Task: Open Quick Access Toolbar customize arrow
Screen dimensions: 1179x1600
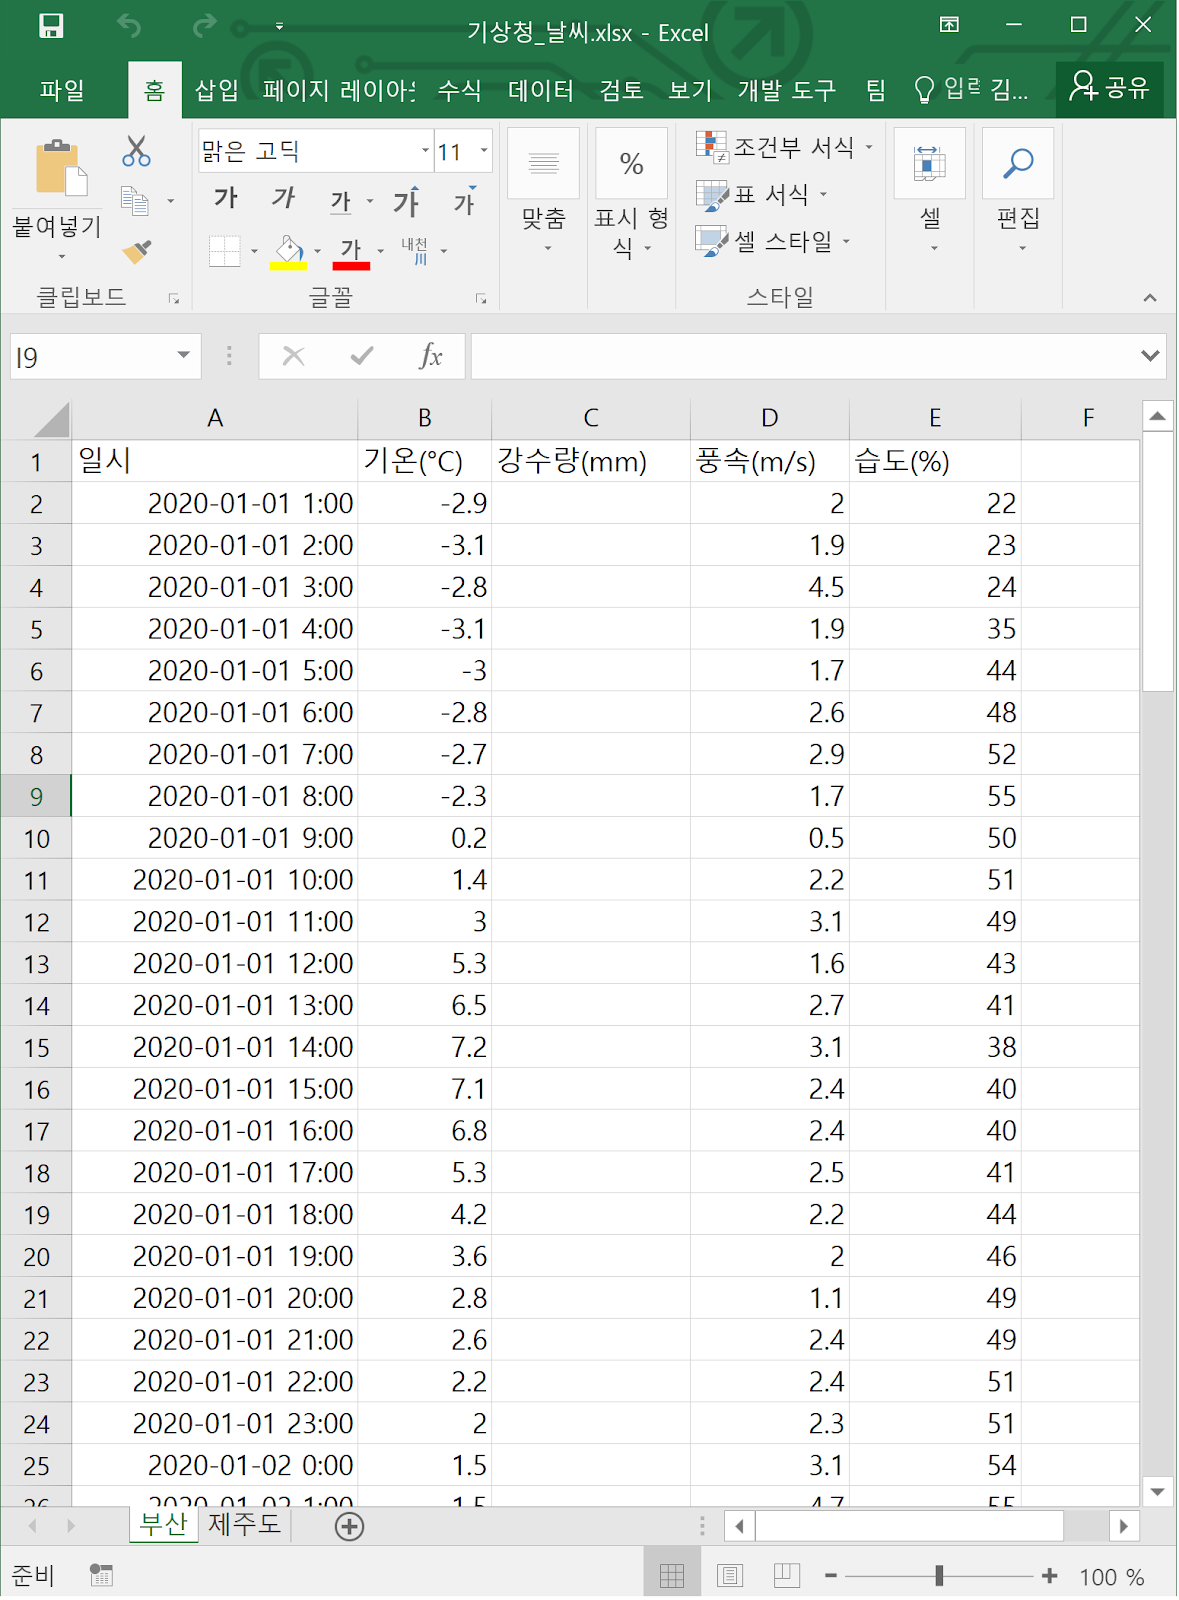Action: click(279, 27)
